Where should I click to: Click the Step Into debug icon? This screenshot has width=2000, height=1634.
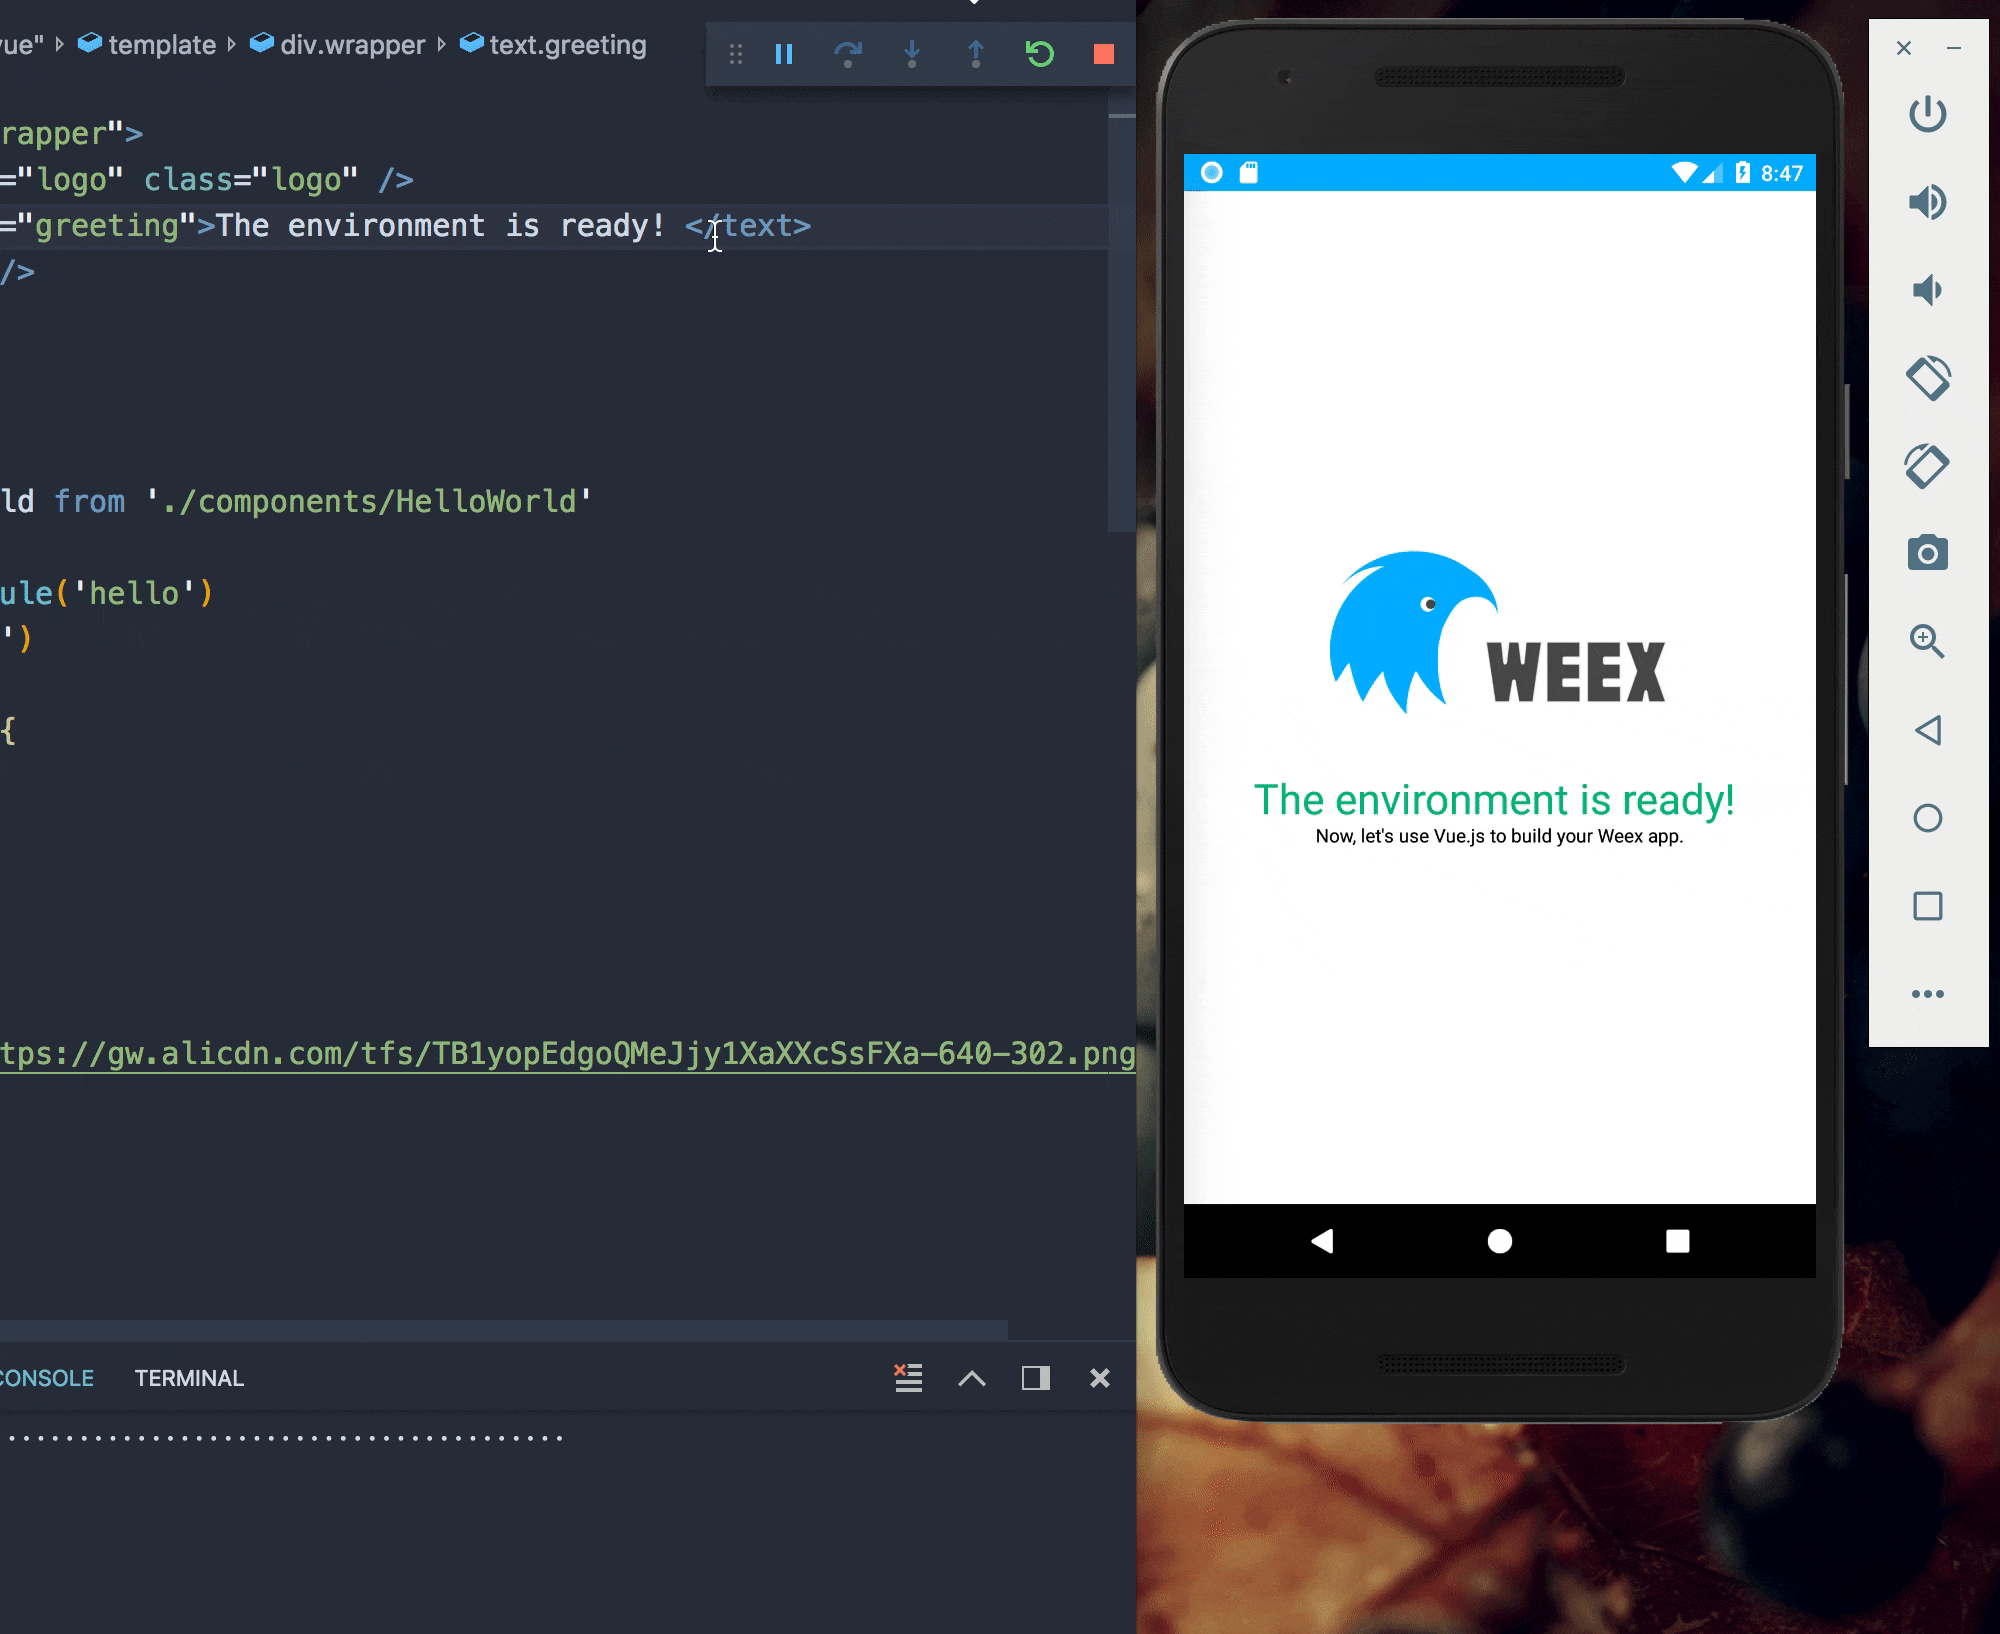[912, 55]
